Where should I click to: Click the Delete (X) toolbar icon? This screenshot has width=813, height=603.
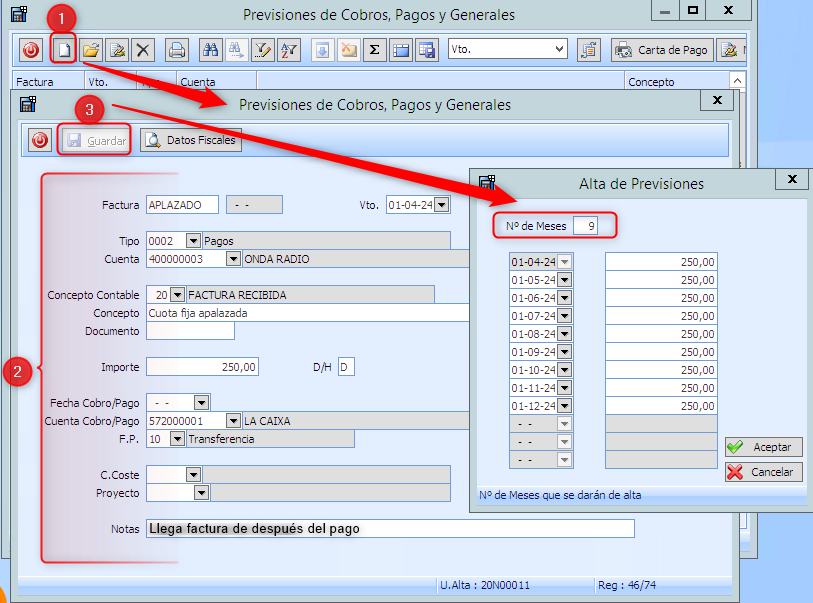(x=144, y=49)
